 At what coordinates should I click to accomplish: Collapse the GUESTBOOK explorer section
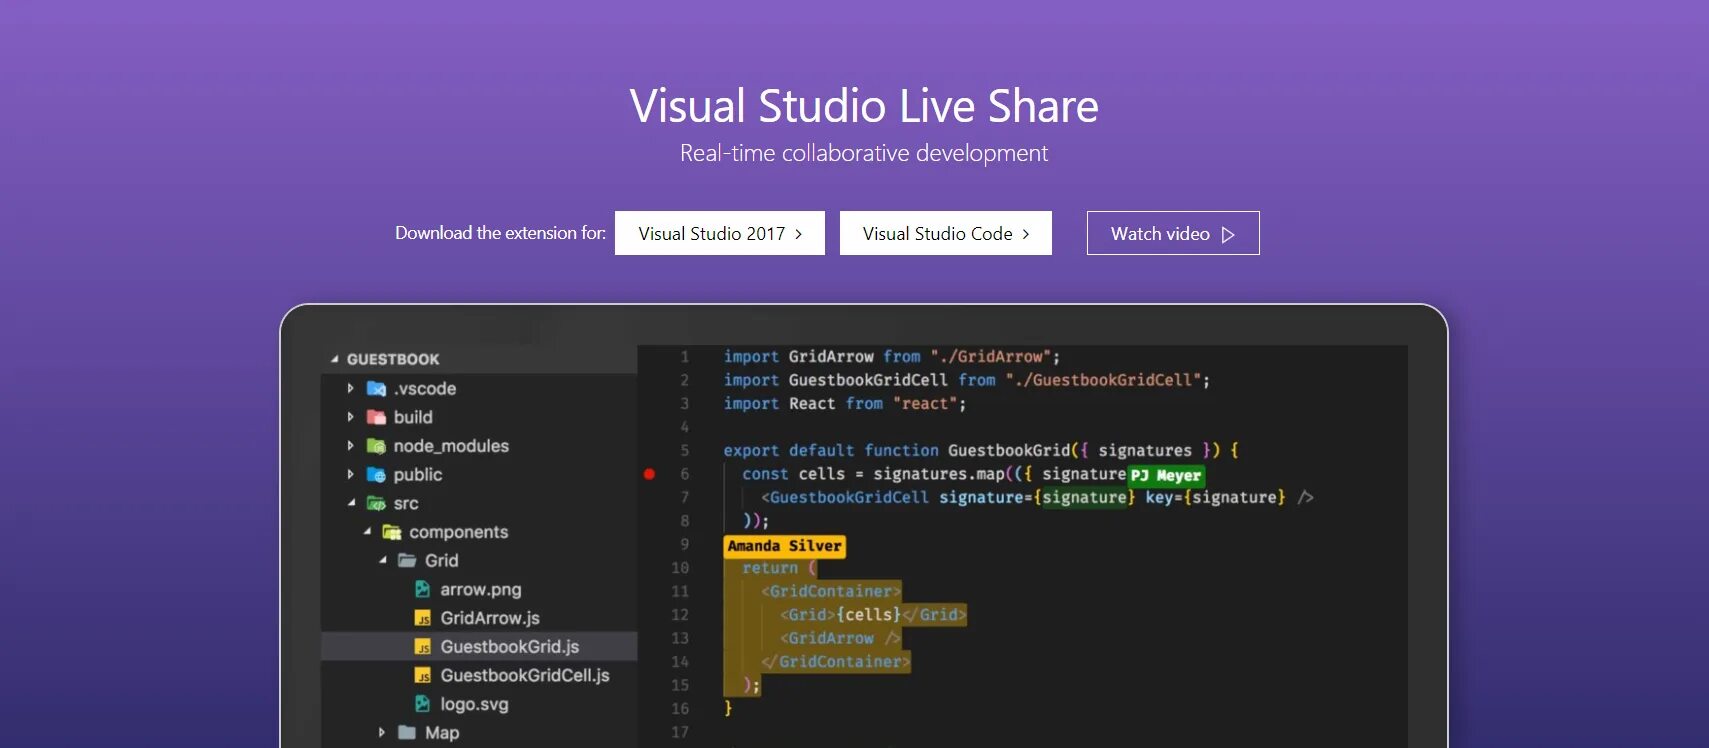click(x=335, y=359)
